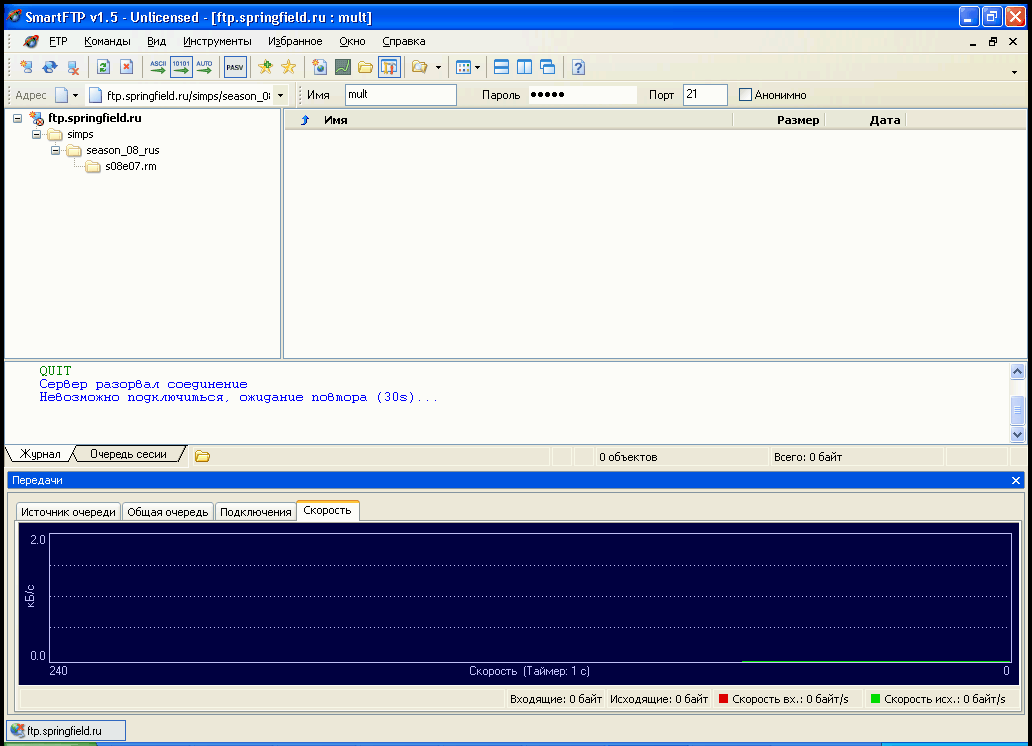
Task: Tile windows vertically
Action: (x=525, y=67)
